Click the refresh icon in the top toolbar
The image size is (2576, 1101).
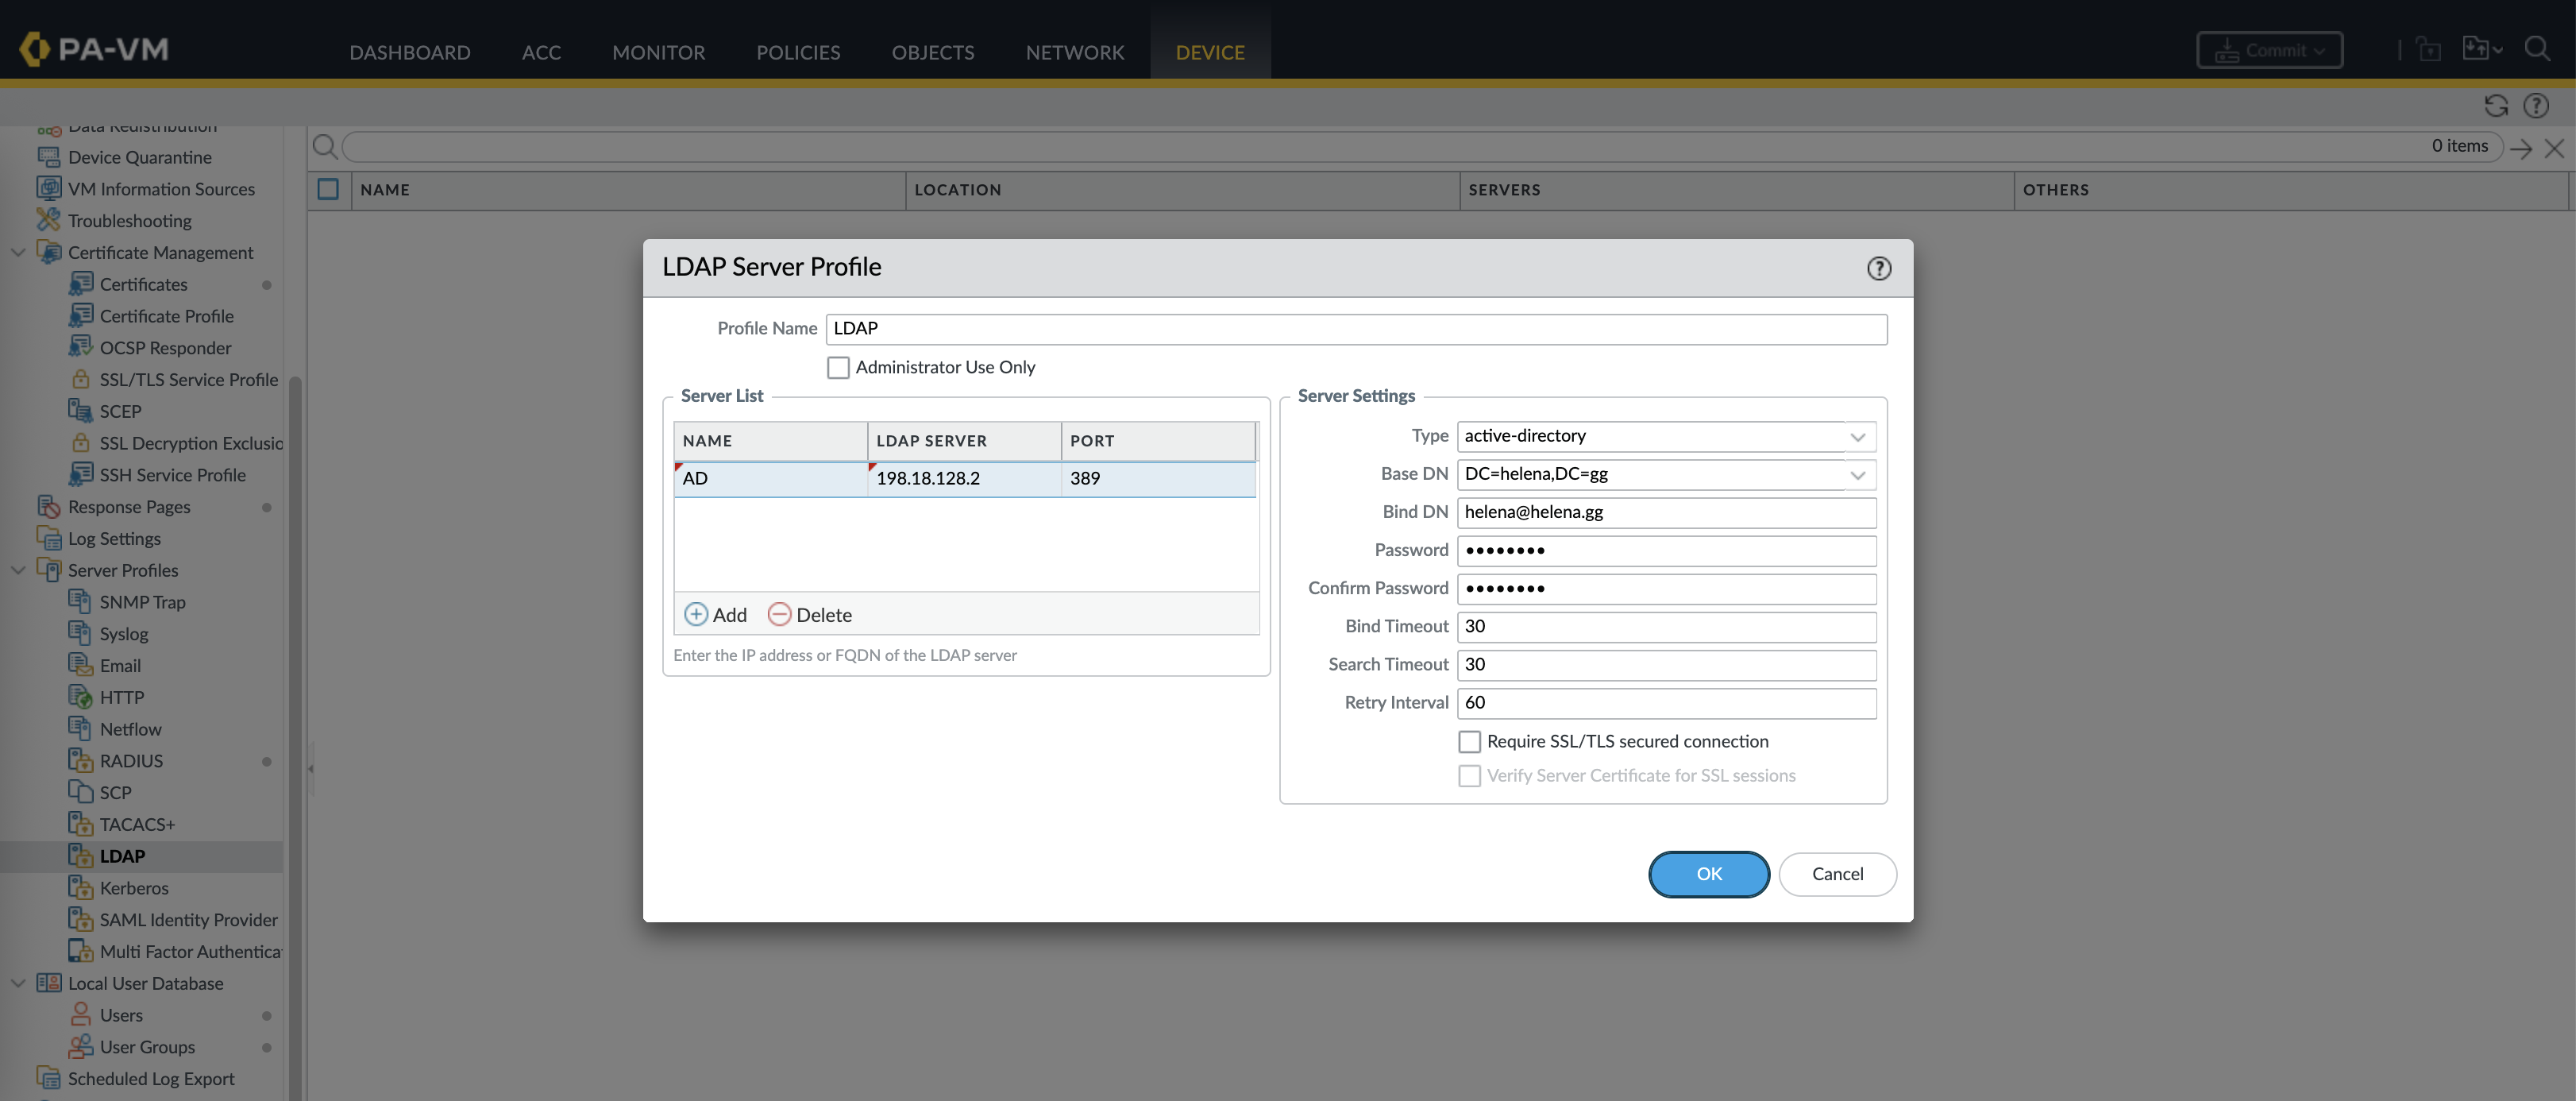pyautogui.click(x=2495, y=106)
